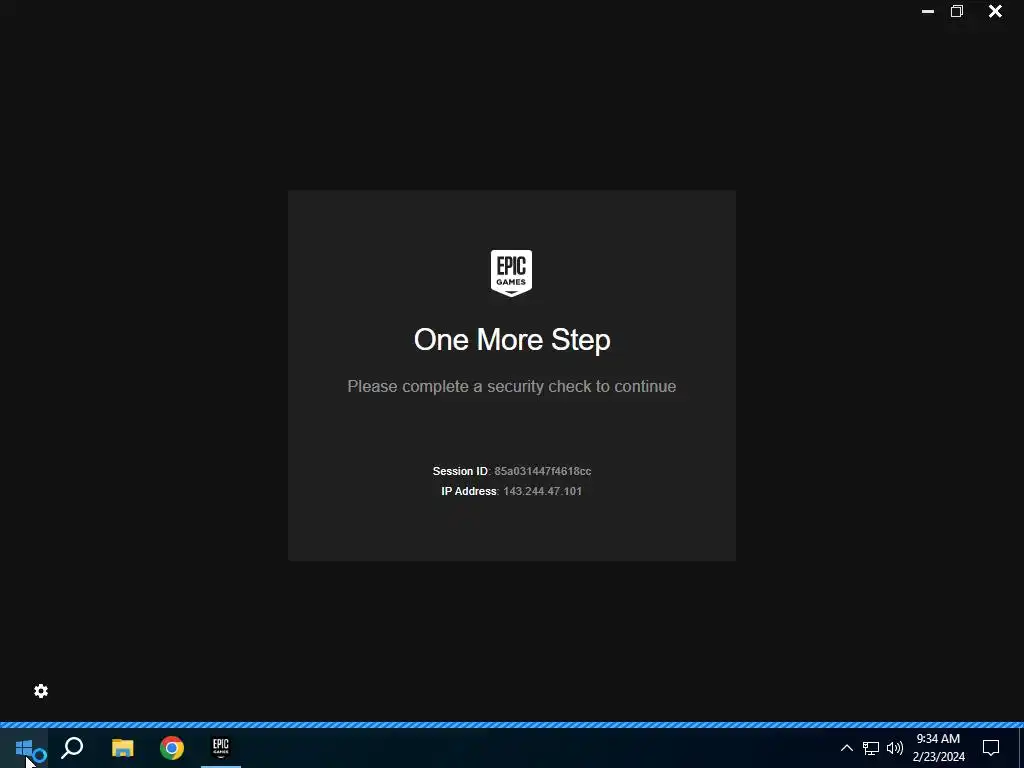Select Session ID value 85a031447f4618cc
The width and height of the screenshot is (1024, 768).
(x=543, y=471)
